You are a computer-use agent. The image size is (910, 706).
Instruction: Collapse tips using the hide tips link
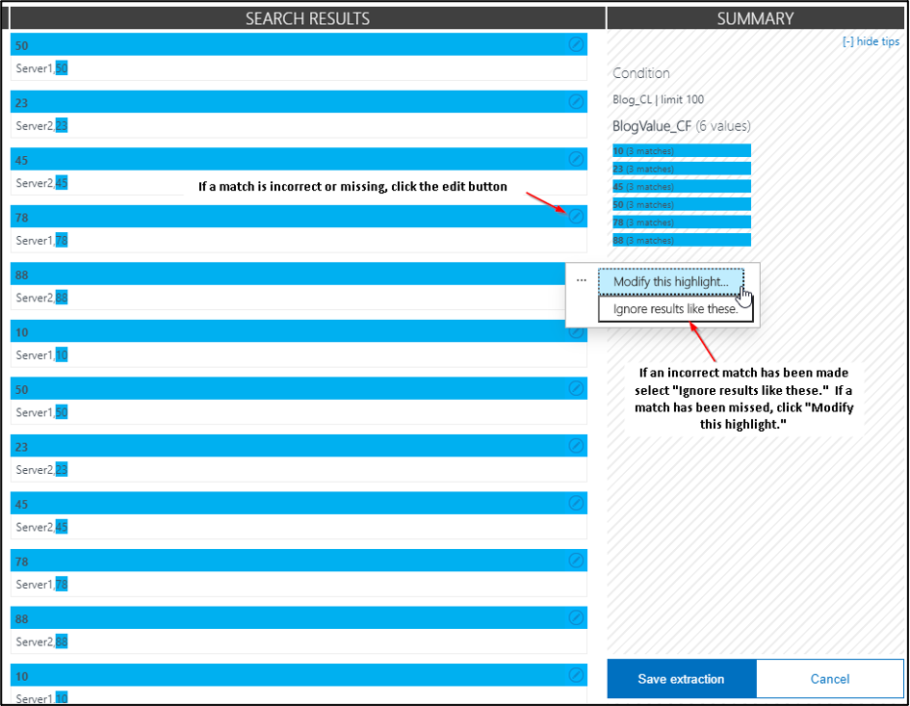pos(871,41)
